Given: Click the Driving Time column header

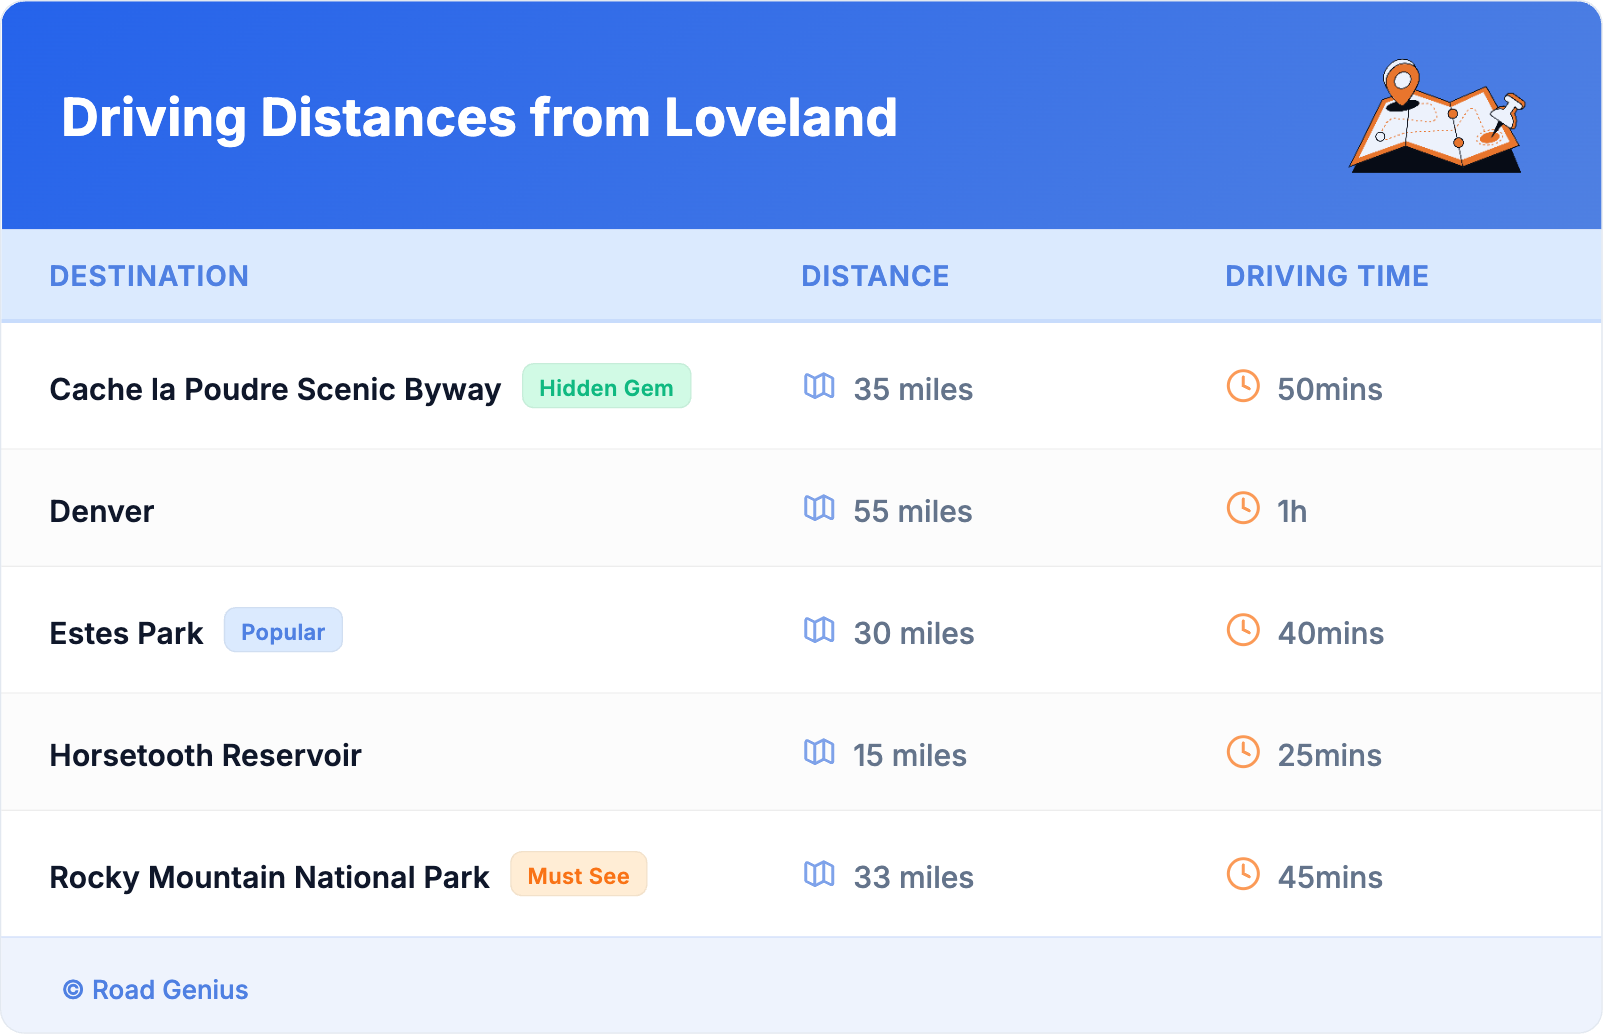Looking at the screenshot, I should 1326,276.
